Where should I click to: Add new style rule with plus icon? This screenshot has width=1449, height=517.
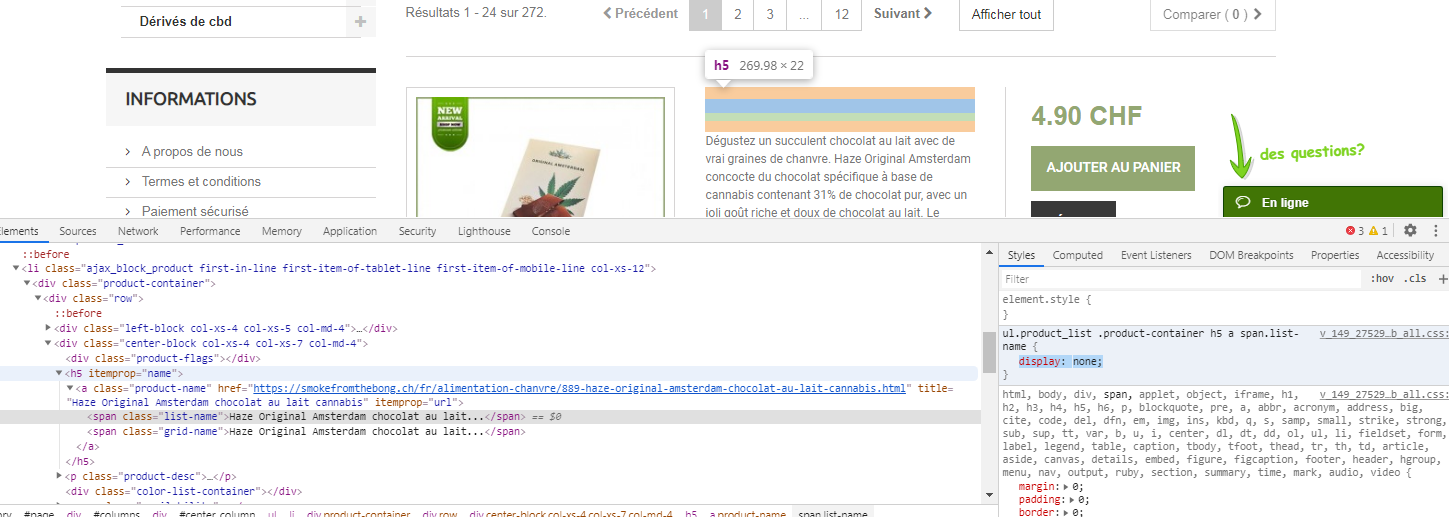1442,279
